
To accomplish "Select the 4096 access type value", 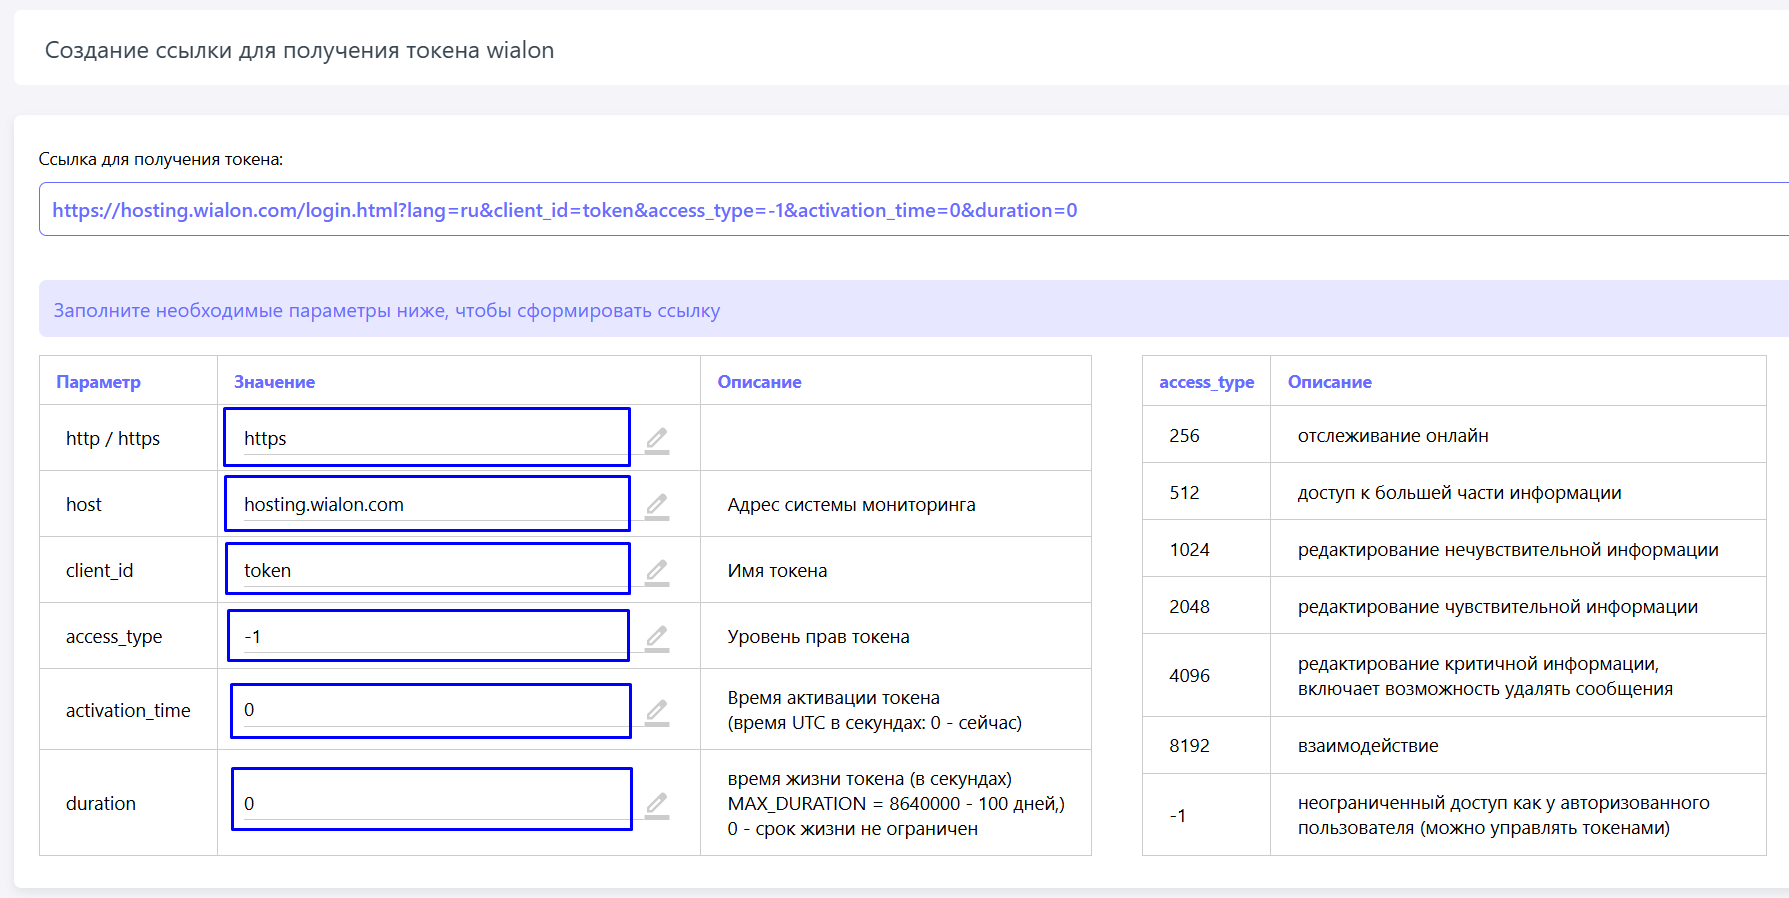I will click(x=1189, y=676).
